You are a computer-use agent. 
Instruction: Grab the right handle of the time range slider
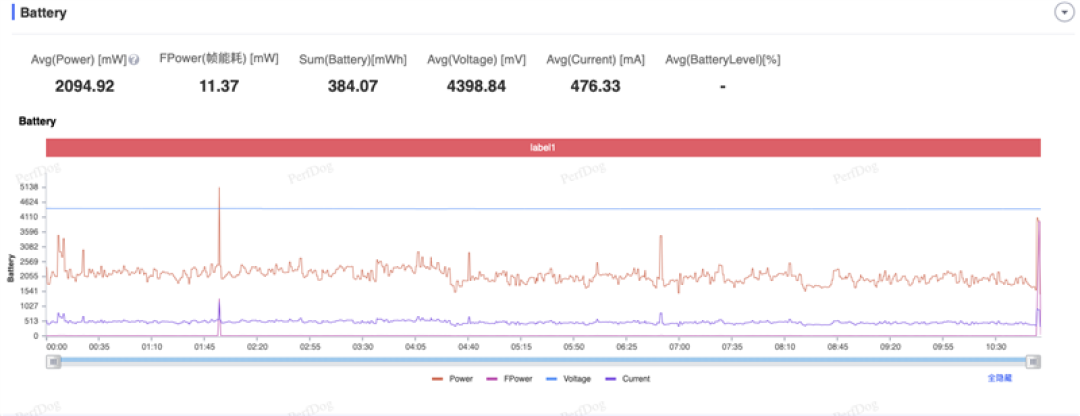coord(1033,362)
